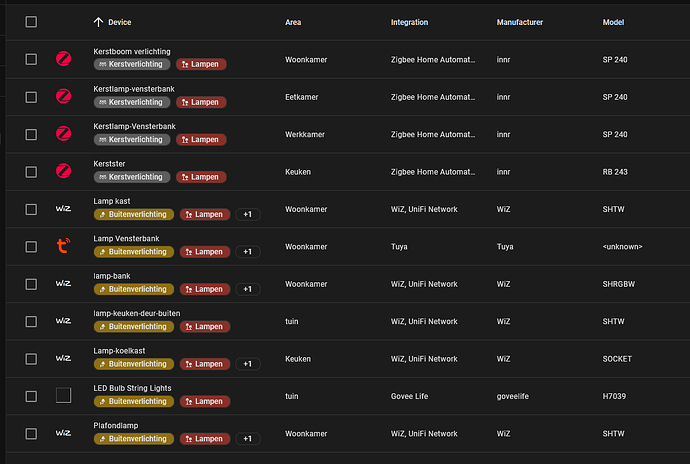Screen dimensions: 690x464
Task: Select the Lamp Vensterbank row checkbox
Action: (31, 245)
